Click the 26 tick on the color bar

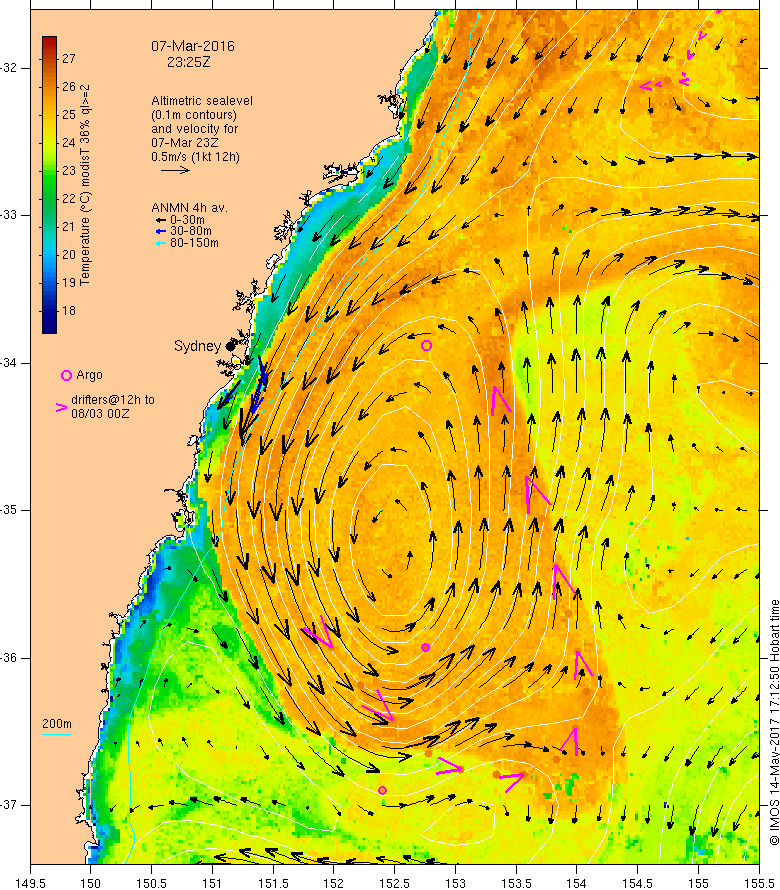point(69,86)
